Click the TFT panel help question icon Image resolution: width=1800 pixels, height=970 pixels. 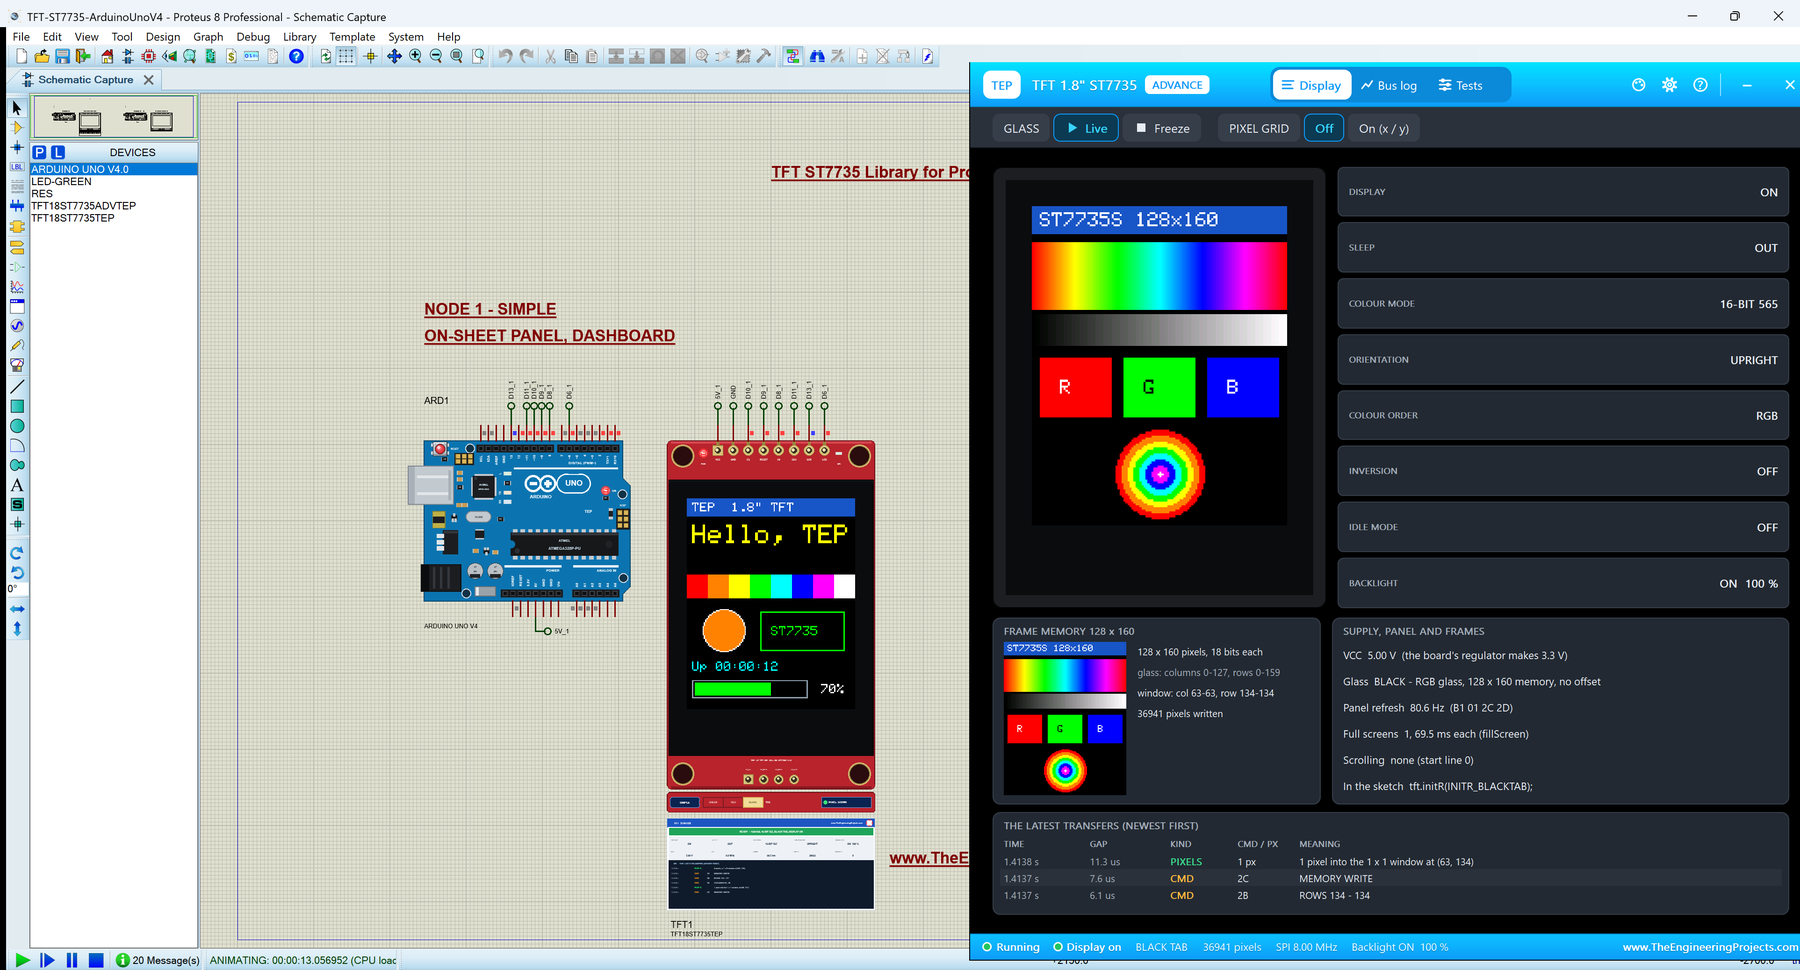tap(1700, 85)
